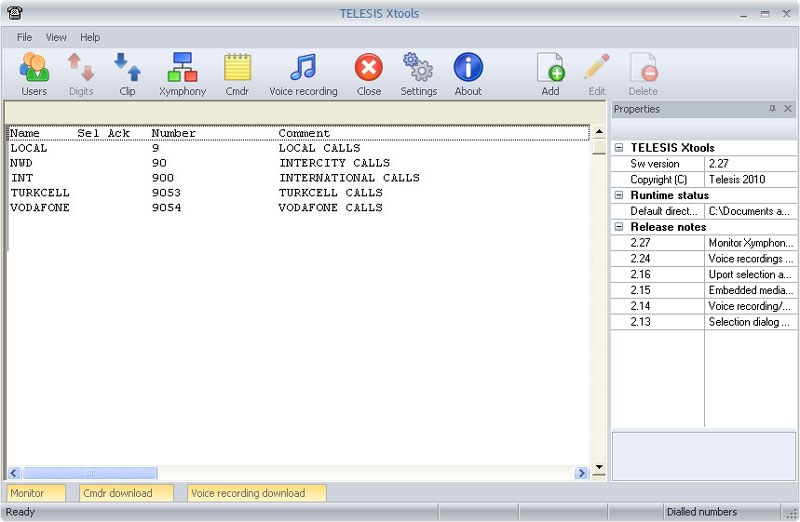Click the Add document icon
The width and height of the screenshot is (800, 522).
click(550, 68)
